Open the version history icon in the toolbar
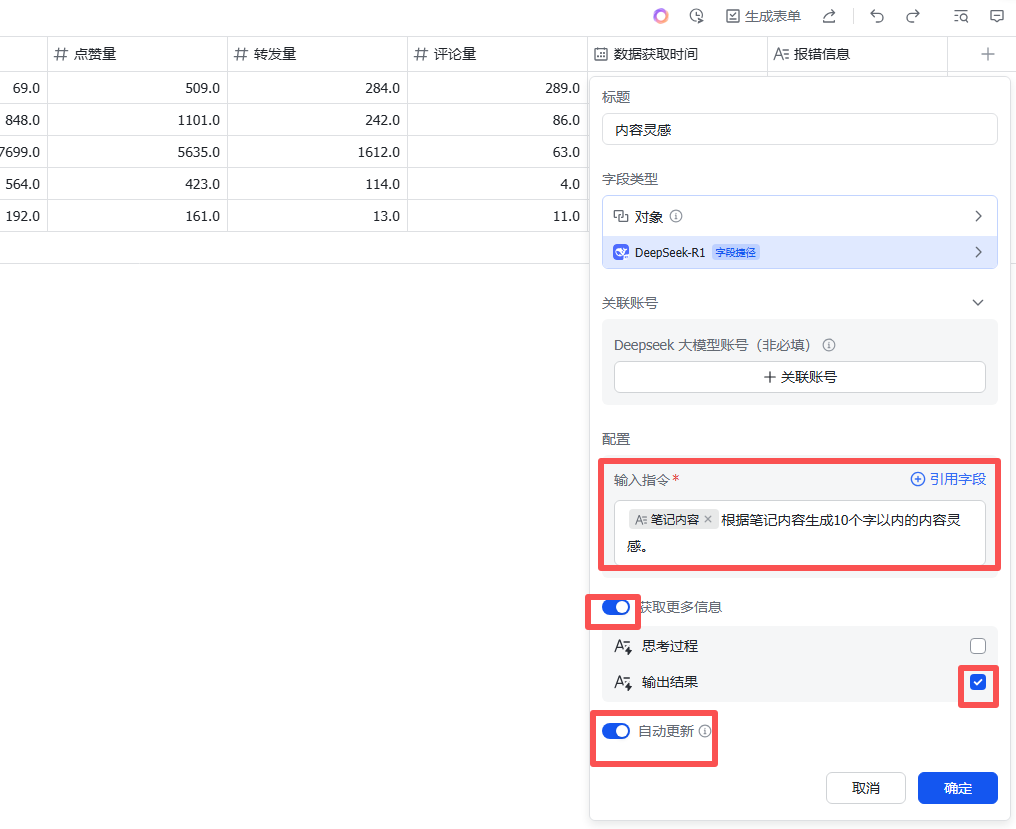 point(696,16)
